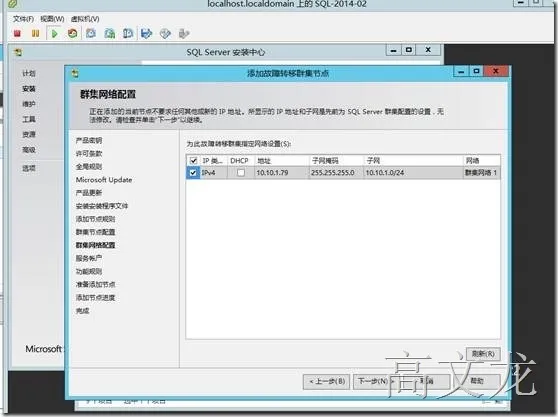
Task: Click the green play VM icon
Action: coord(54,34)
